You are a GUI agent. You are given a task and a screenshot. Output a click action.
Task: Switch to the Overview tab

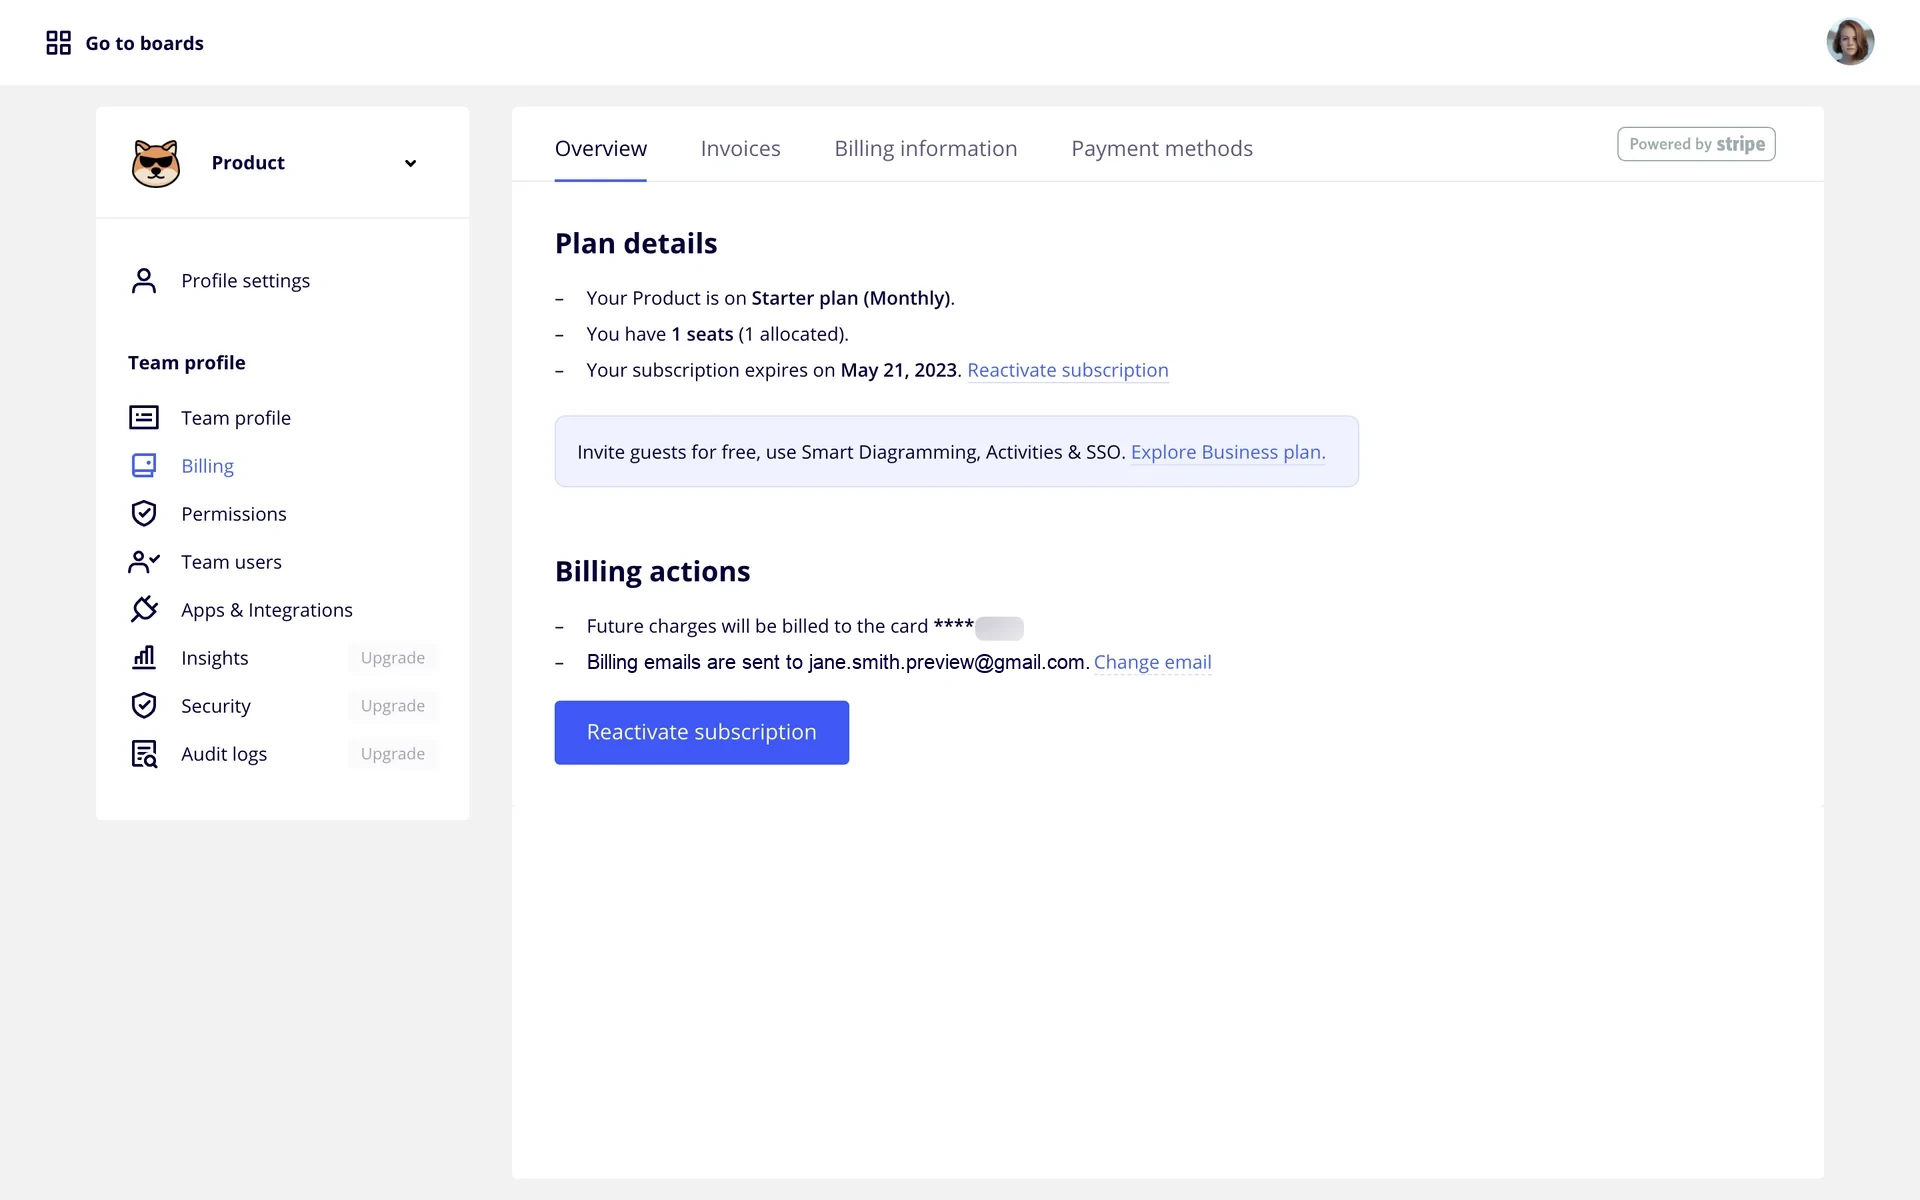601,148
